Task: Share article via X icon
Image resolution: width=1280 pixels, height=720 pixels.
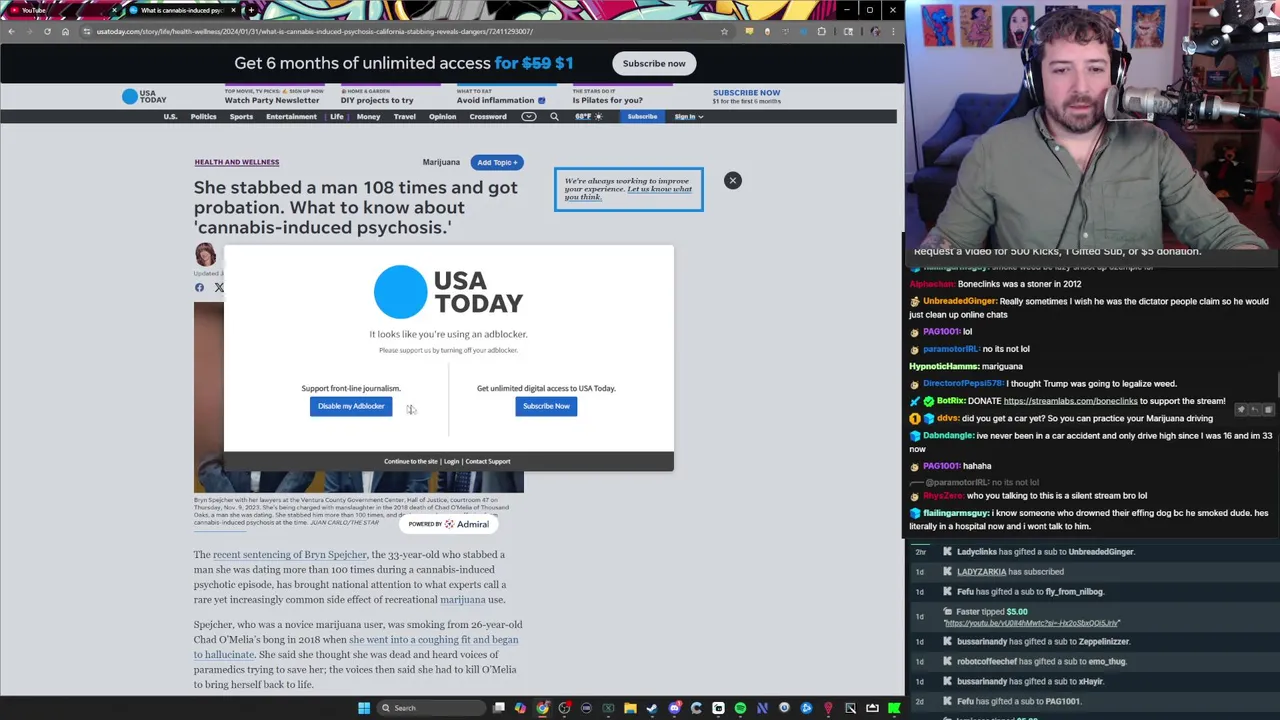Action: point(219,288)
